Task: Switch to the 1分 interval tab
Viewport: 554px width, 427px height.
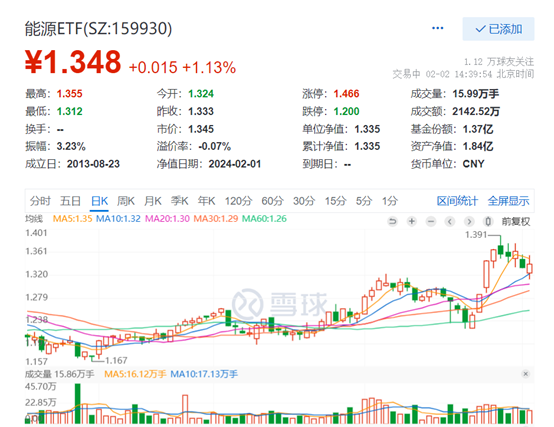Action: (390, 201)
